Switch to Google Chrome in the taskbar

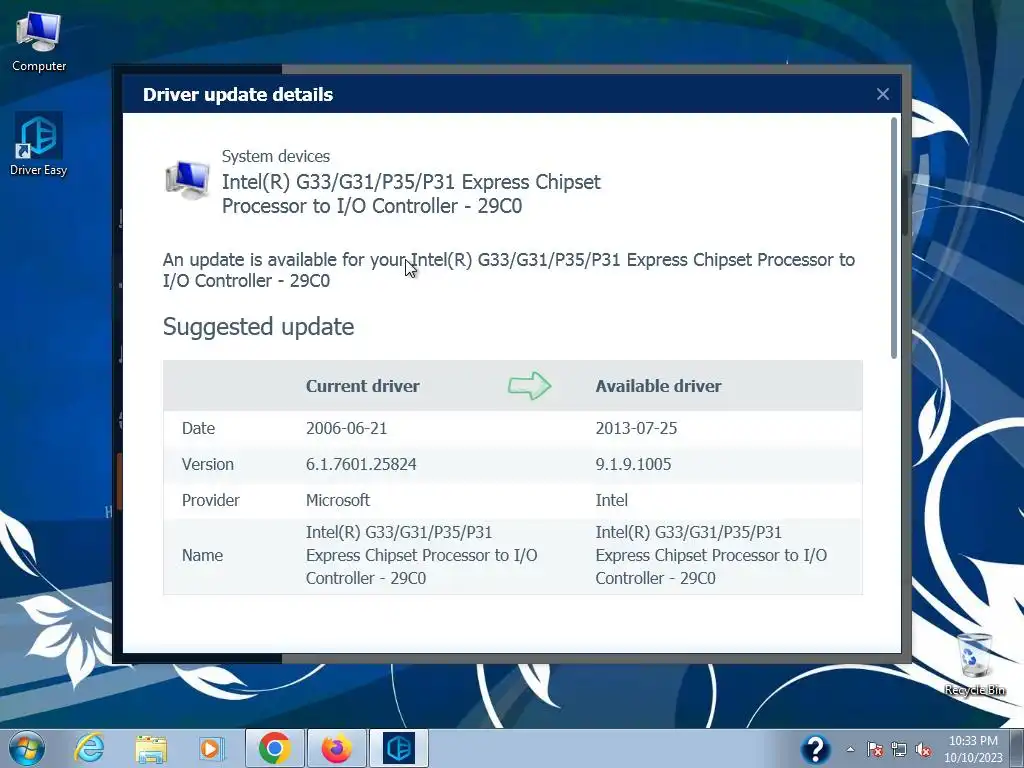pyautogui.click(x=274, y=748)
